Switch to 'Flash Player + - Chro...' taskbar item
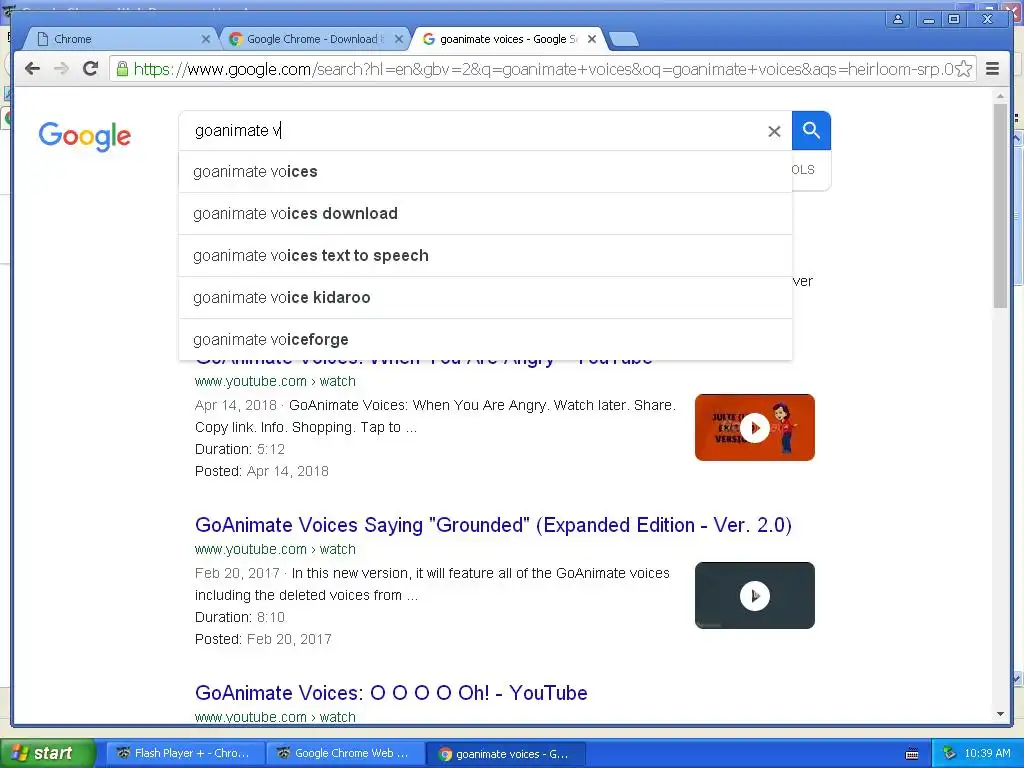The height and width of the screenshot is (768, 1024). tap(186, 754)
